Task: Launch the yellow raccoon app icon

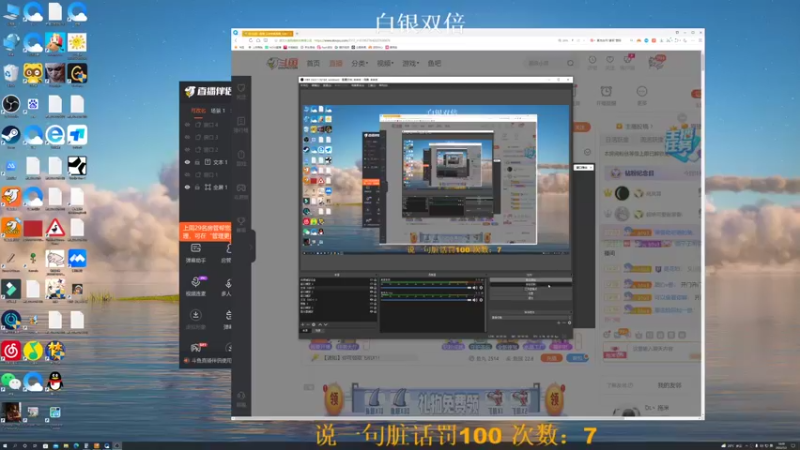Action: pyautogui.click(x=33, y=73)
